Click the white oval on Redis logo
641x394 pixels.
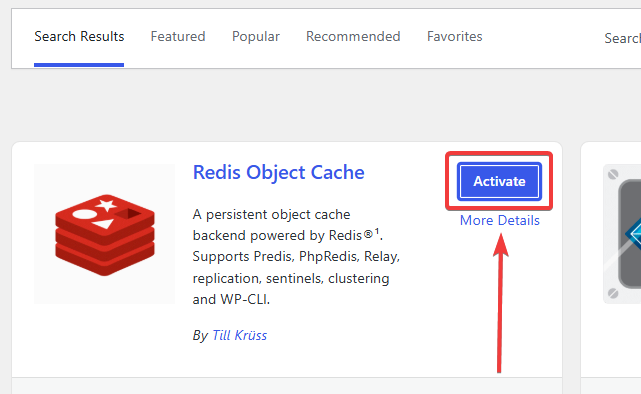pos(84,214)
